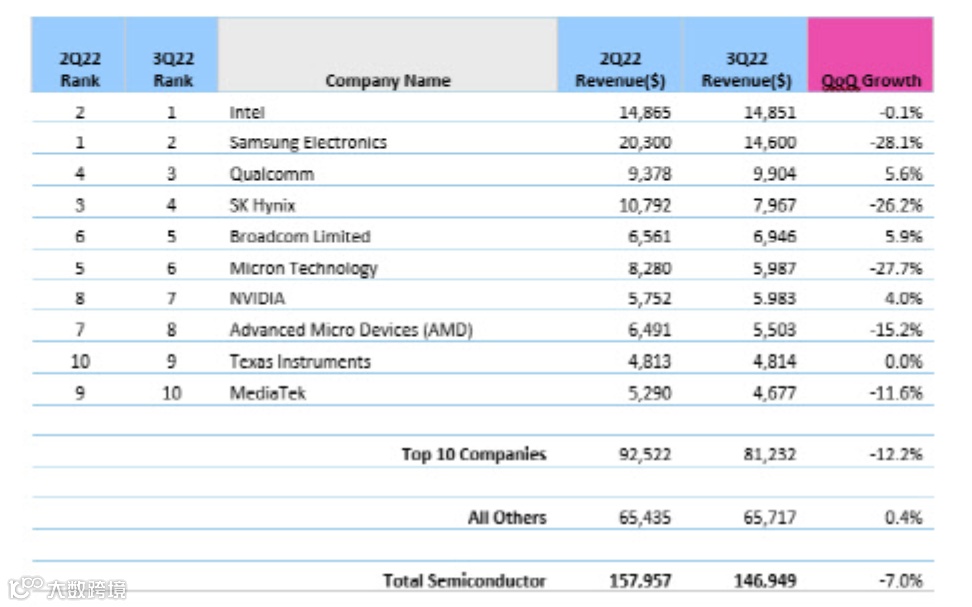972x607 pixels.
Task: Click AMD growth value -15.2%
Action: point(896,330)
